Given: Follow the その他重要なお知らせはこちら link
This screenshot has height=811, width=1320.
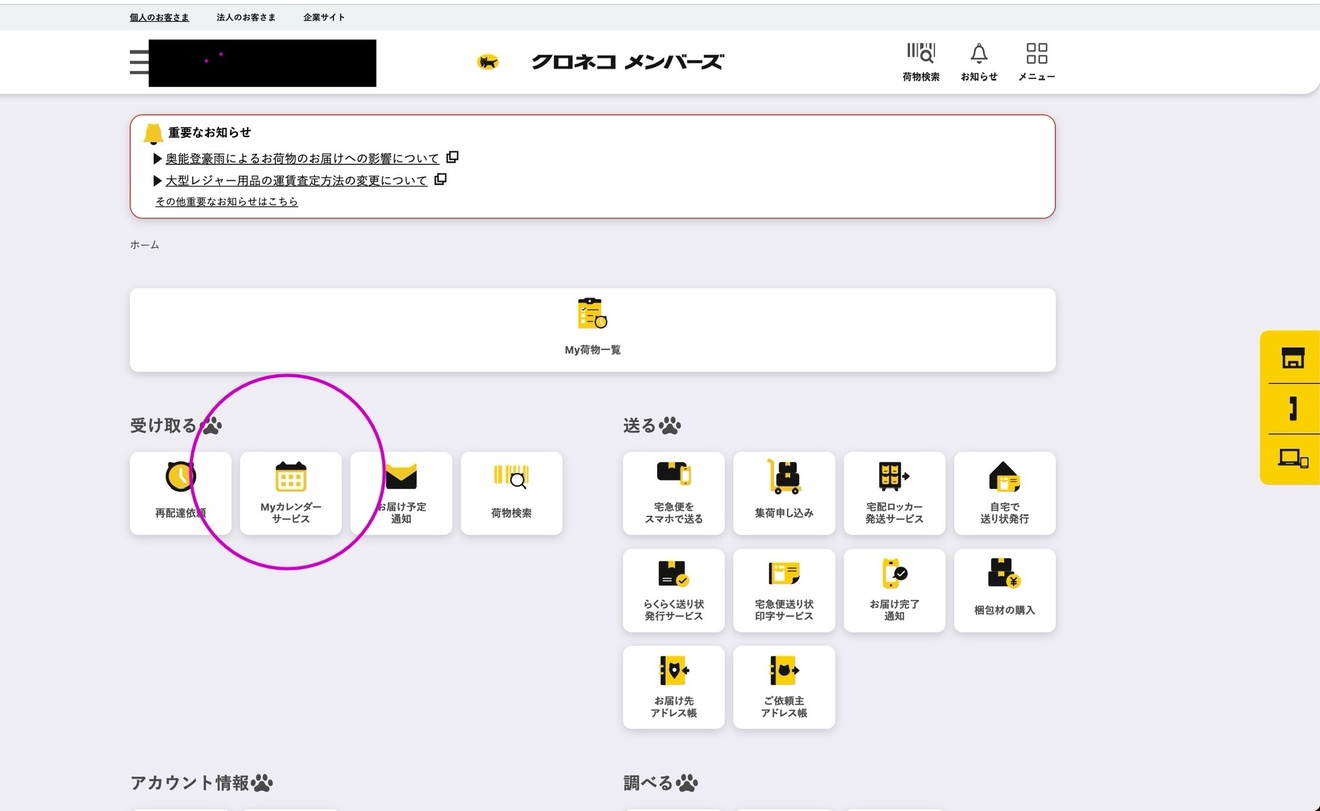Looking at the screenshot, I should click(226, 201).
